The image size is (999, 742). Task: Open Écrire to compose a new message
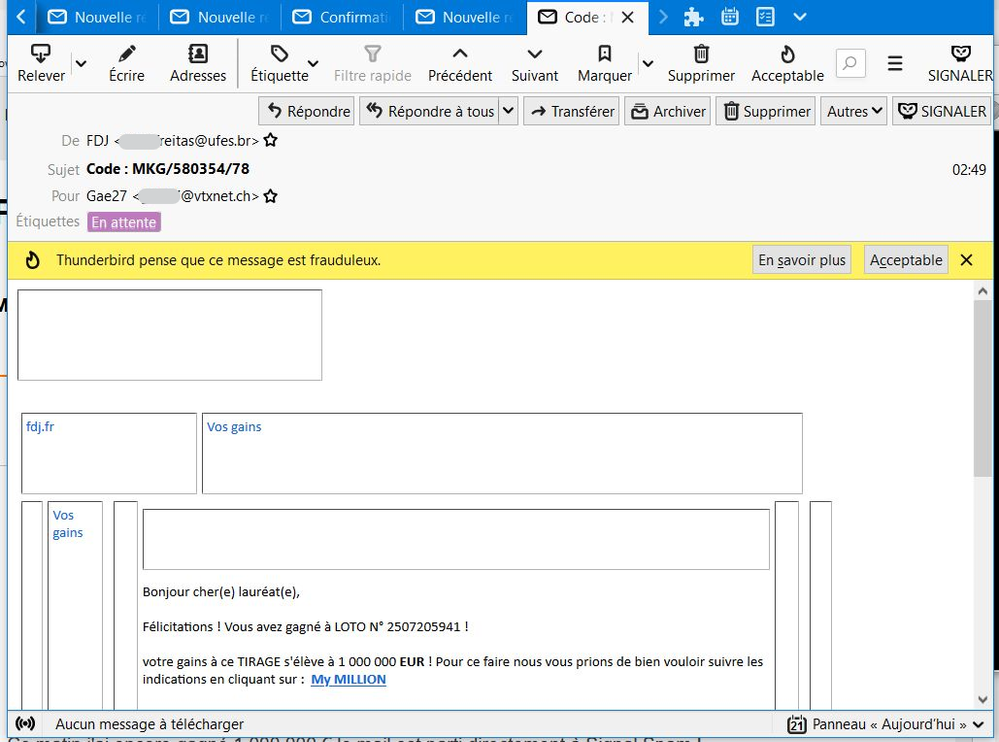pos(127,55)
